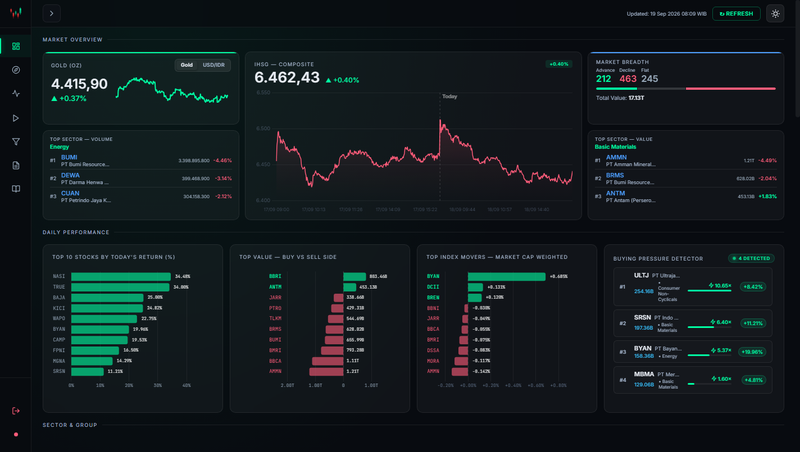Select the Gold toggle option
Screen dimensions: 800x452
click(x=187, y=65)
